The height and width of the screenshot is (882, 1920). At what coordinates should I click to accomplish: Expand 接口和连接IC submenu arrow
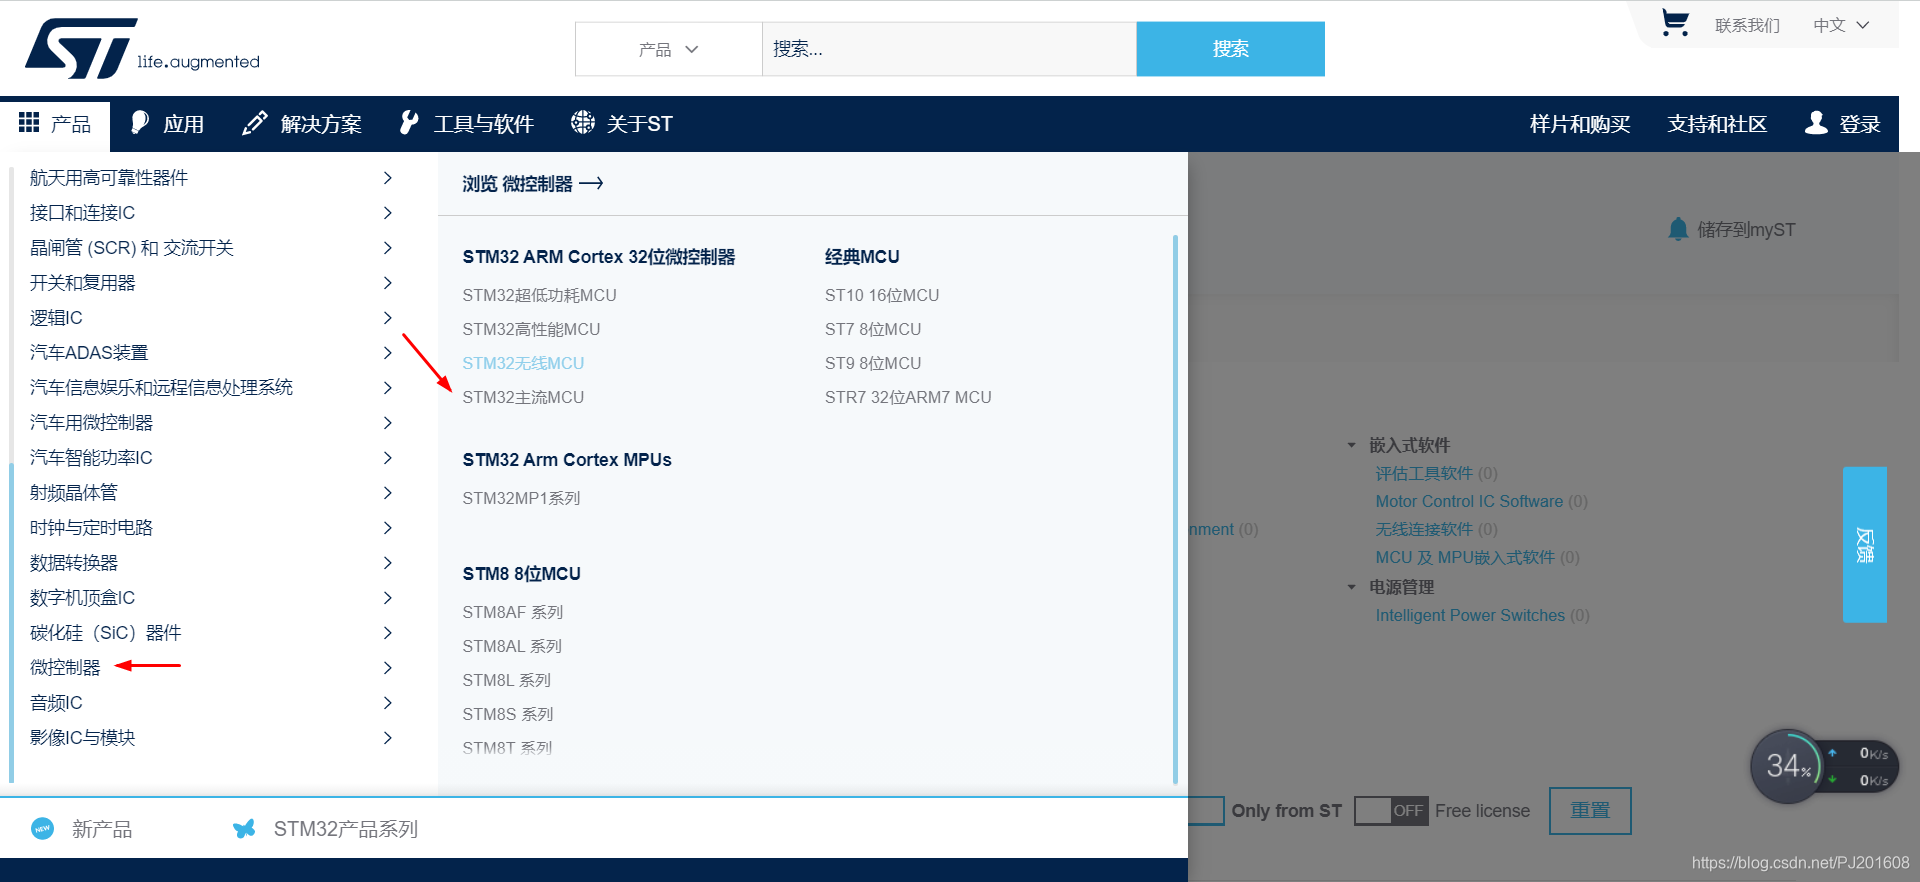point(388,212)
